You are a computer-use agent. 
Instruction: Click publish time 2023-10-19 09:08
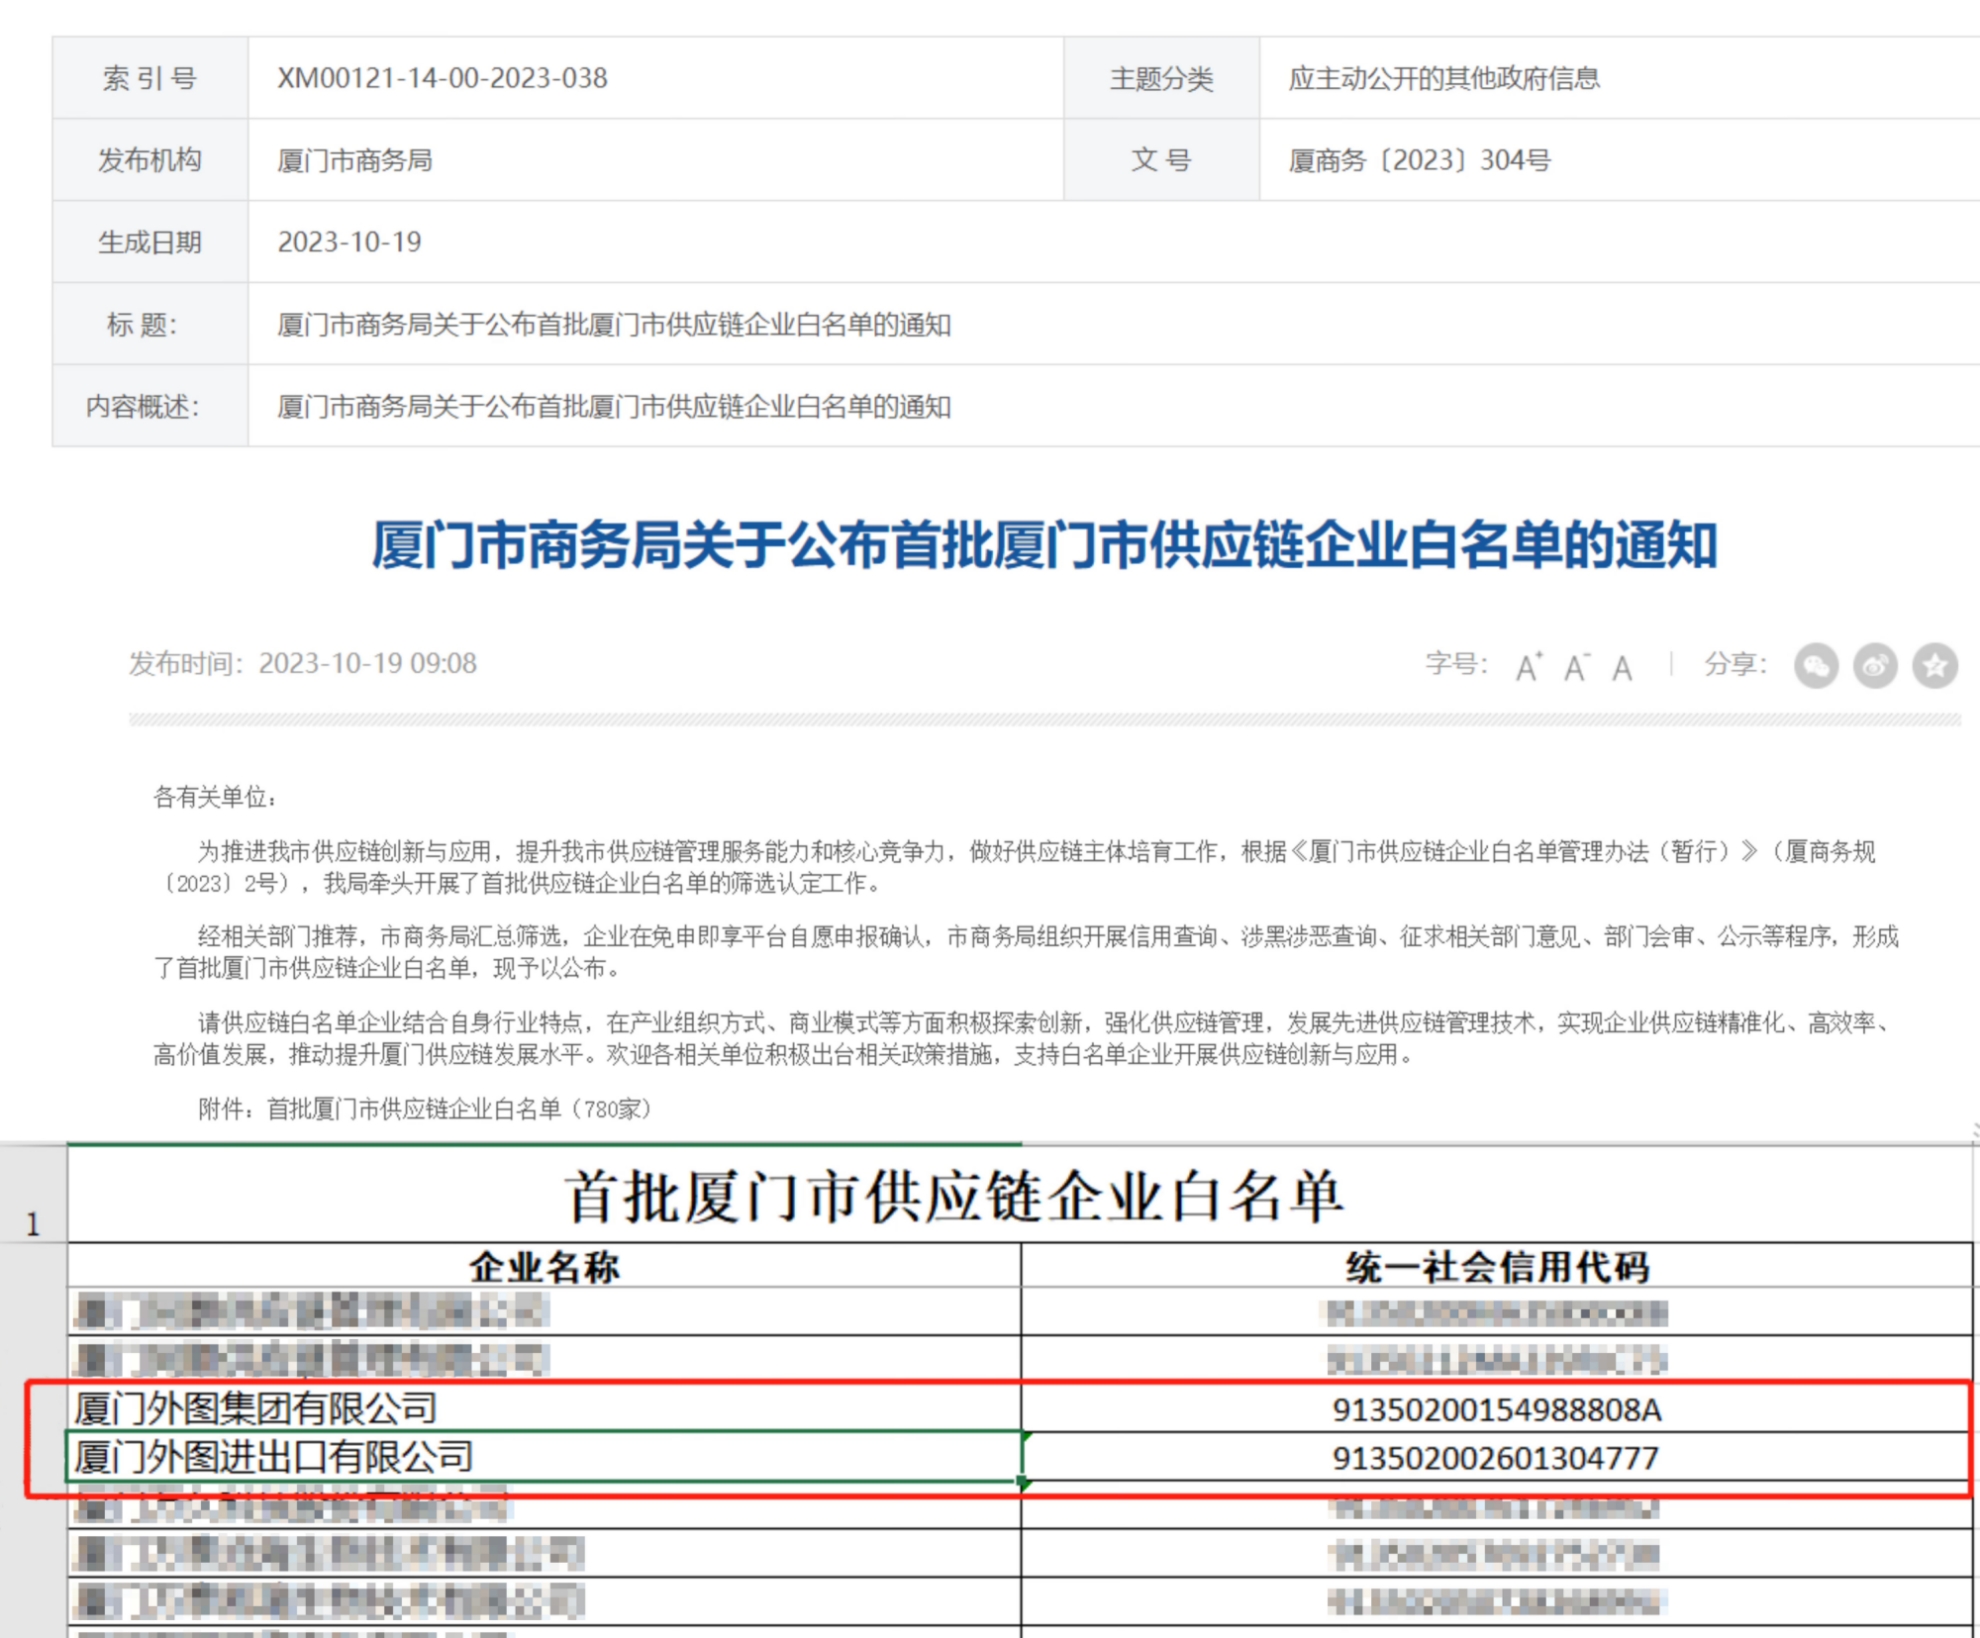367,664
